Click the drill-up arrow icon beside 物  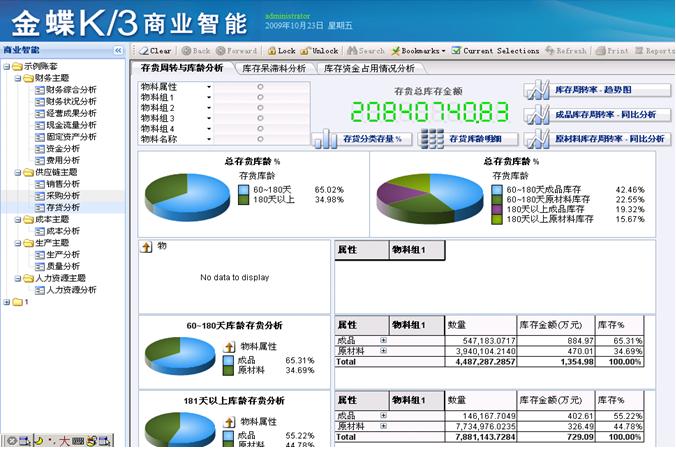tap(146, 246)
